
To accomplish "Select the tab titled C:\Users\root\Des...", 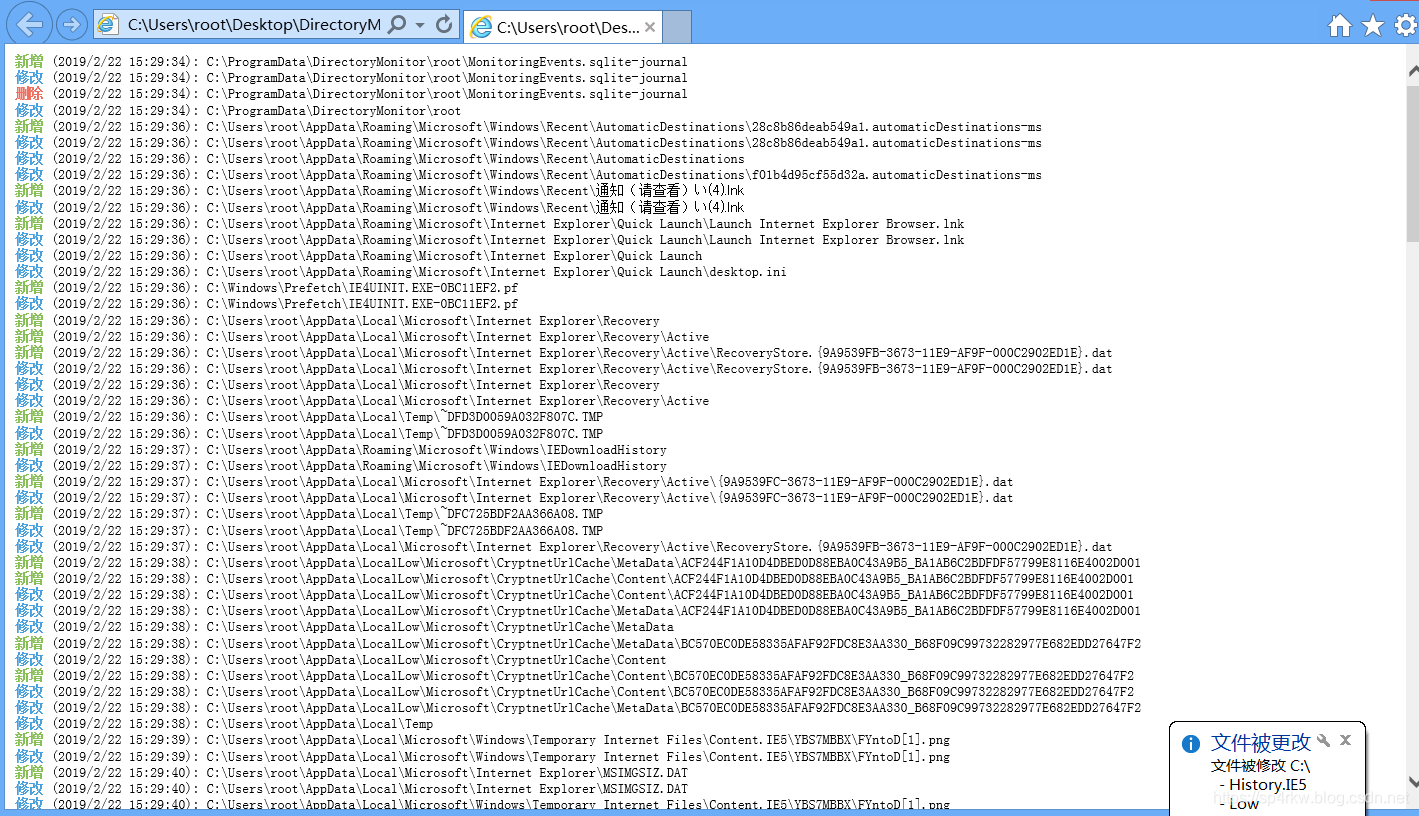I will tap(564, 27).
